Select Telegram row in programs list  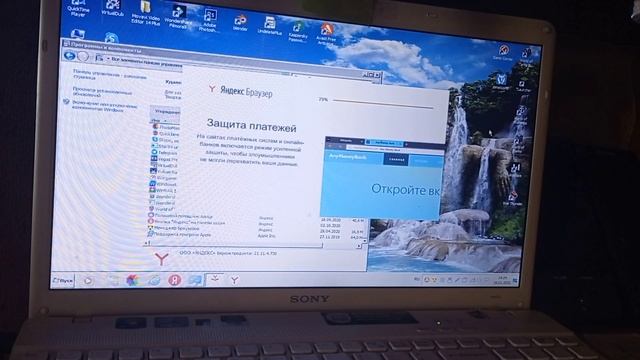pyautogui.click(x=164, y=153)
